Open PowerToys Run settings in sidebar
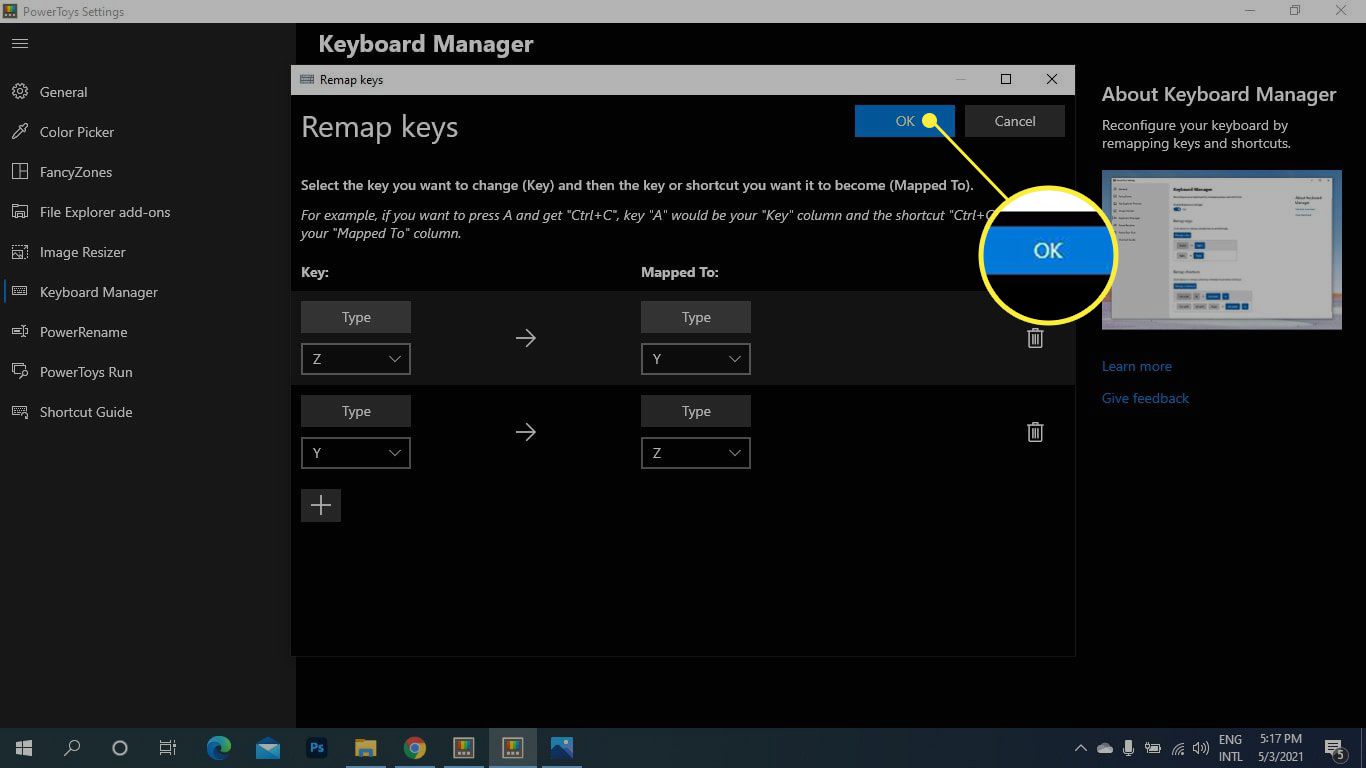The width and height of the screenshot is (1366, 768). coord(148,372)
